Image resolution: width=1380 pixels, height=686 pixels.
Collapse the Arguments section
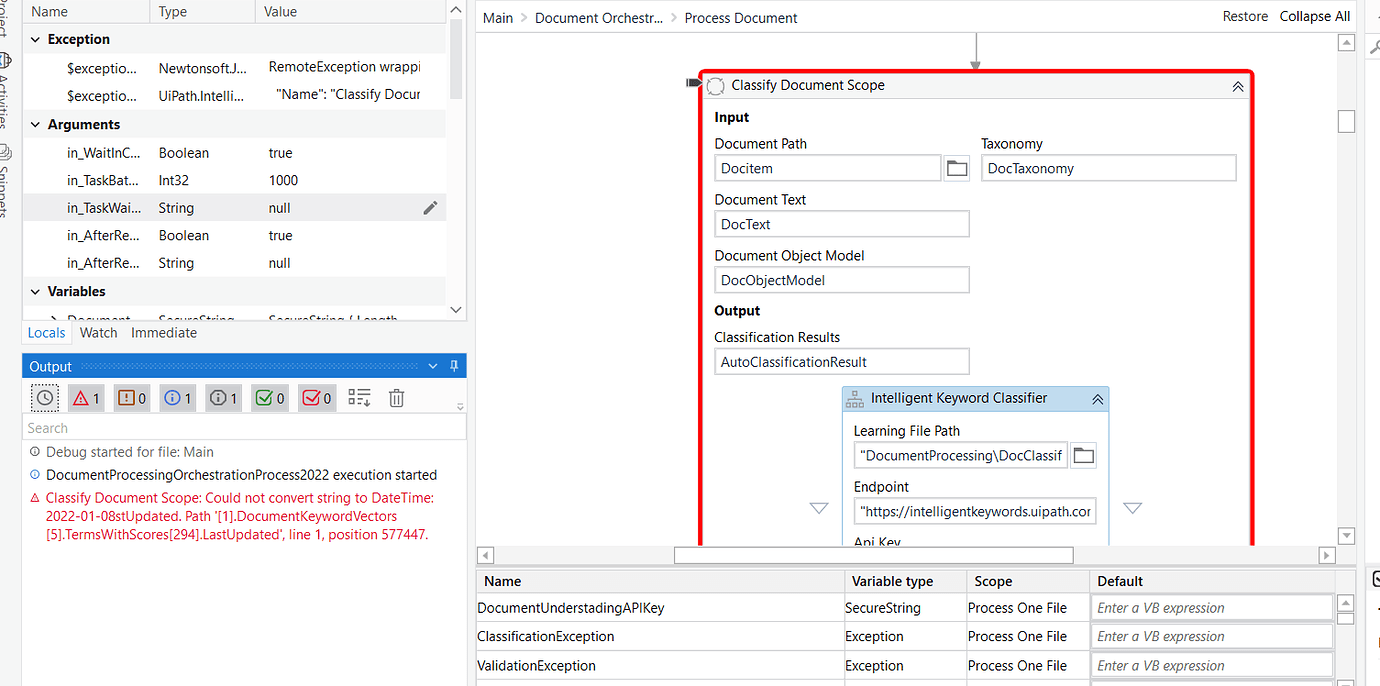[34, 123]
